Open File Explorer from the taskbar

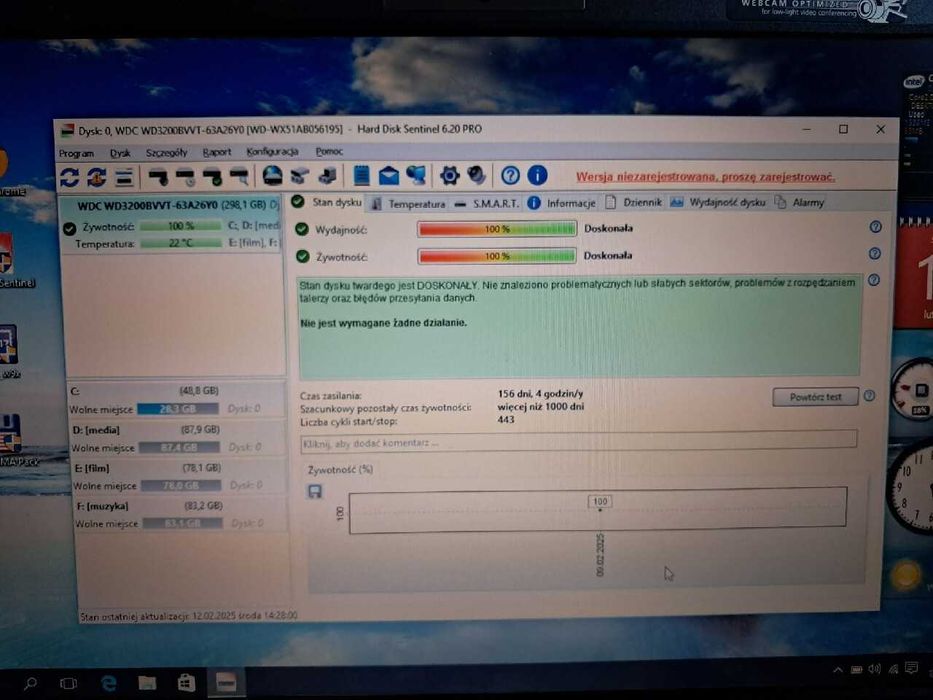(x=147, y=683)
